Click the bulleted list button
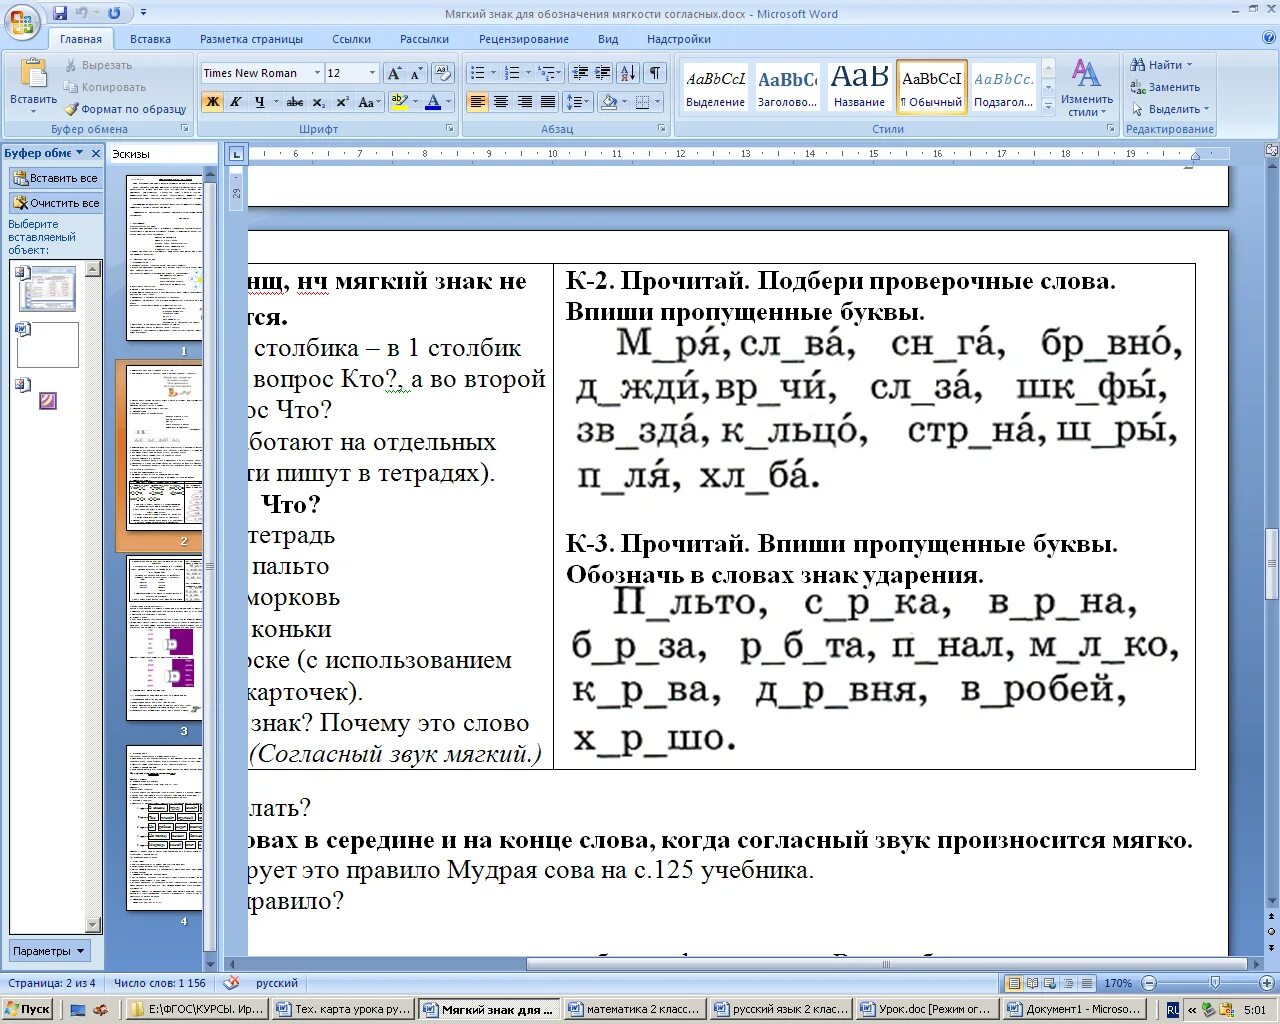This screenshot has width=1280, height=1024. point(478,73)
